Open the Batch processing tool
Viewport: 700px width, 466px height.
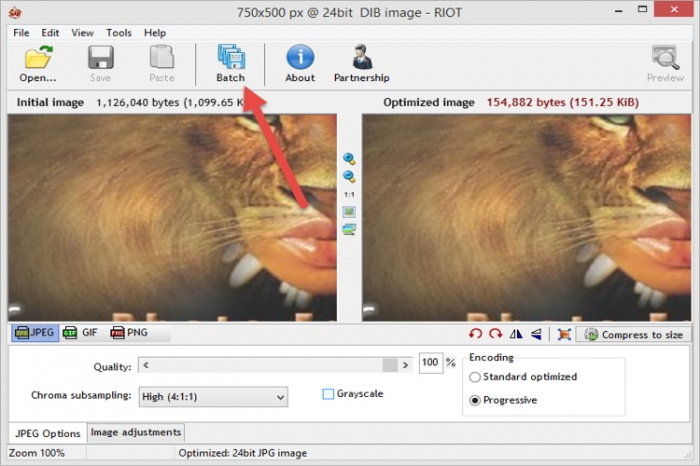(230, 63)
